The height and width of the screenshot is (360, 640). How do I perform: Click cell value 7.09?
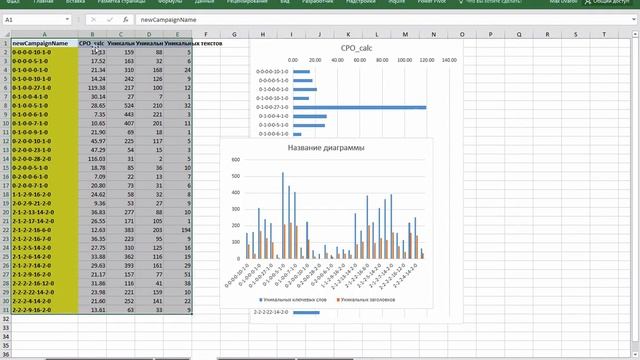92,177
